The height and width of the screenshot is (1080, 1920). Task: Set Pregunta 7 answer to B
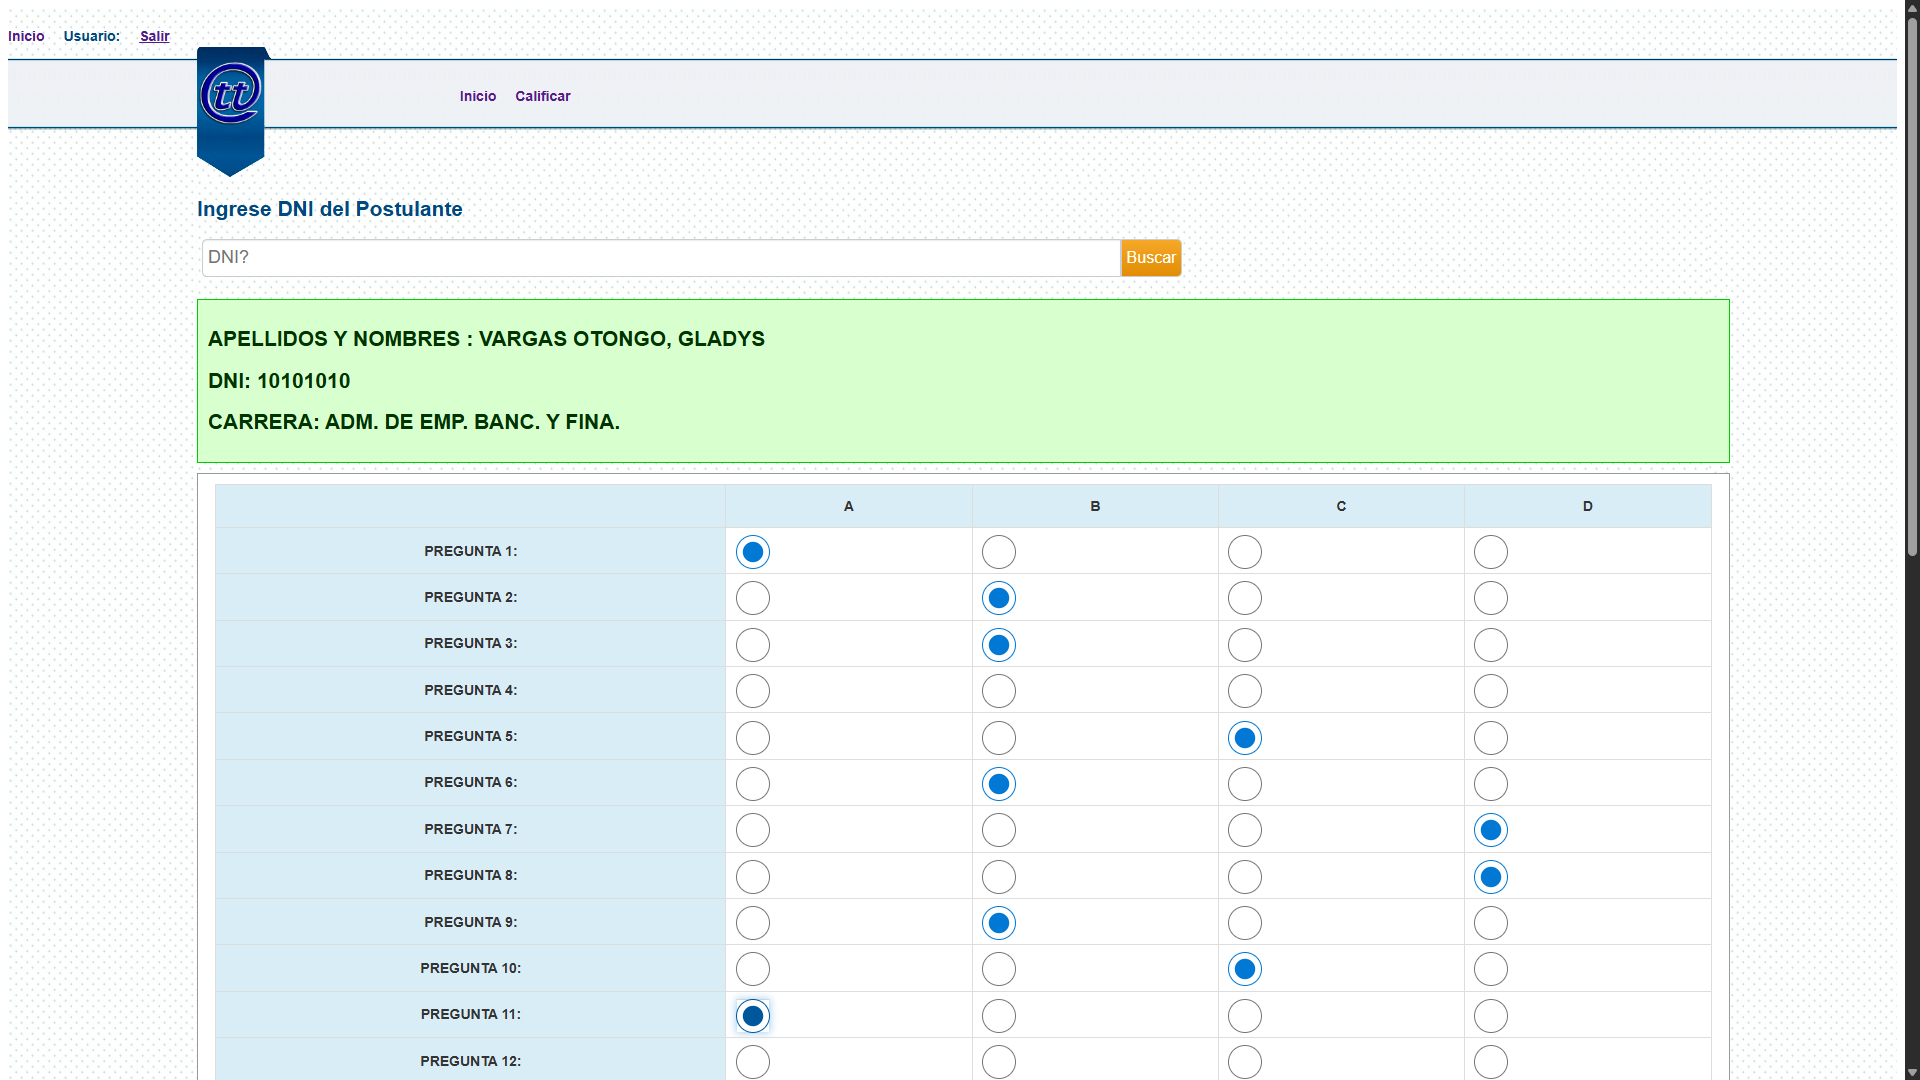[999, 830]
